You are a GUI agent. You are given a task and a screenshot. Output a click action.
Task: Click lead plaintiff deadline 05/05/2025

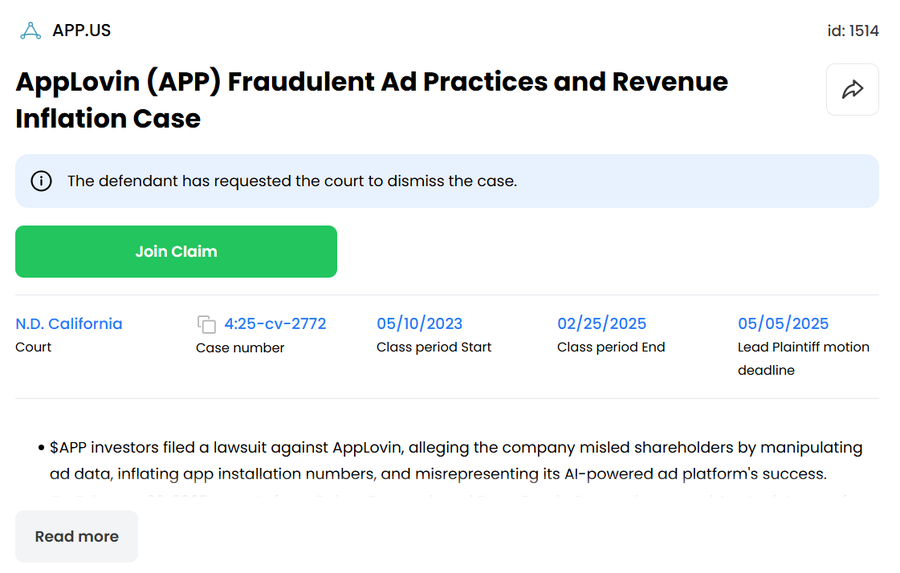(x=783, y=324)
